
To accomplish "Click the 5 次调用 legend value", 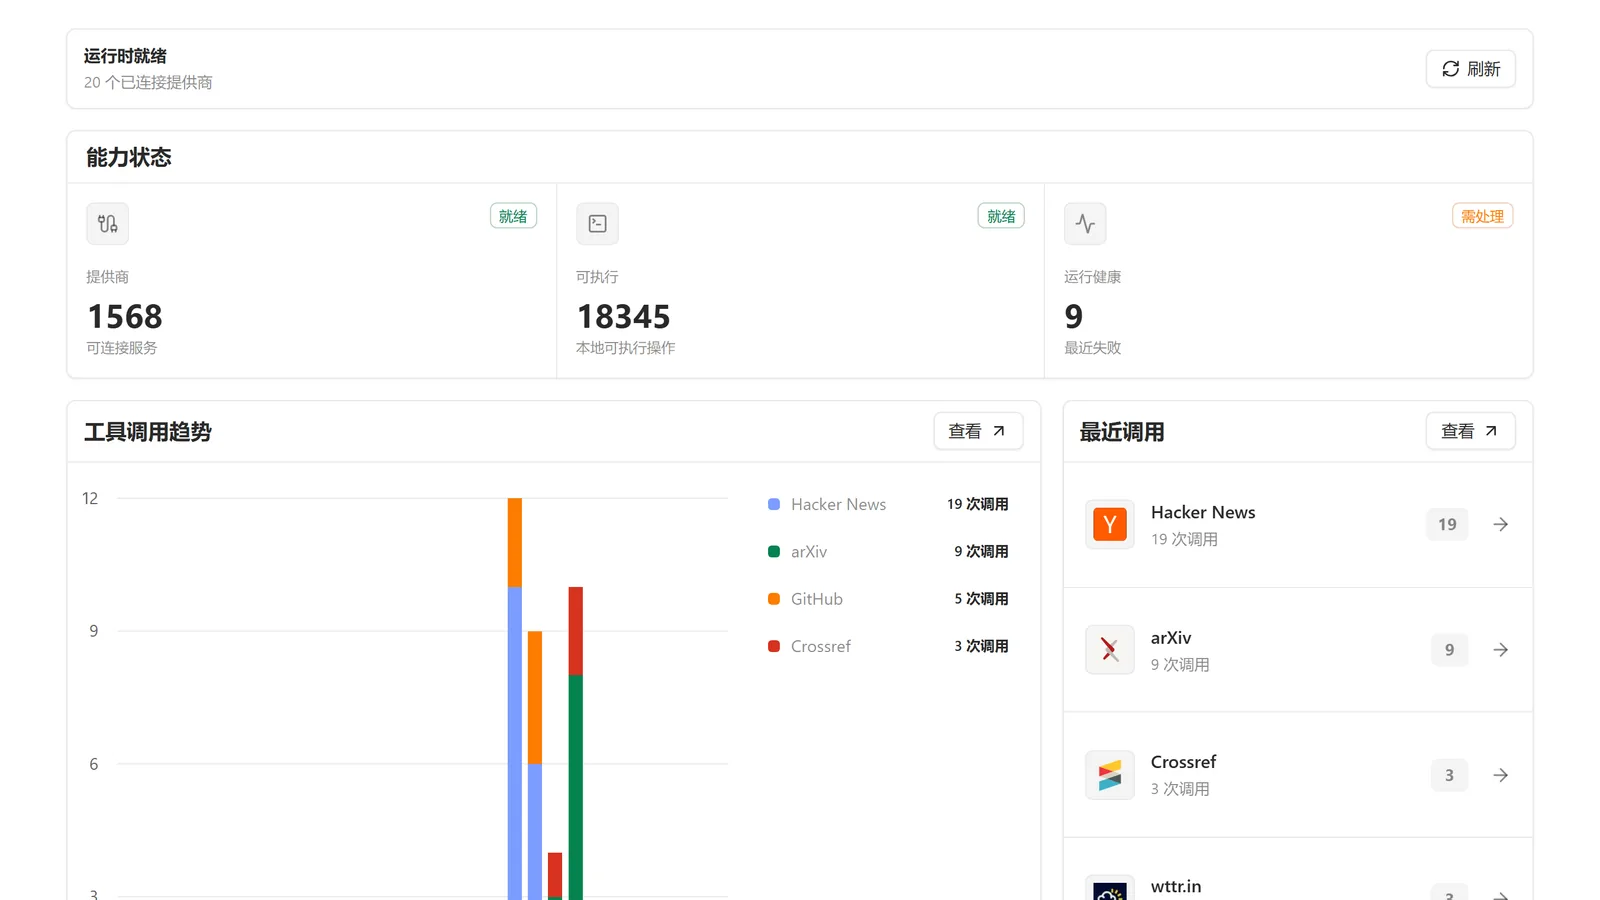I will [x=981, y=599].
